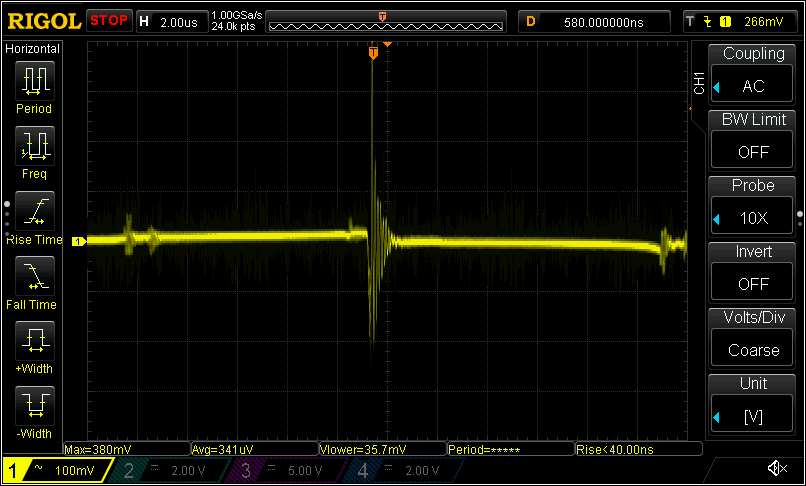The height and width of the screenshot is (486, 806).
Task: Choose the Fall Time measurement icon
Action: click(x=33, y=275)
